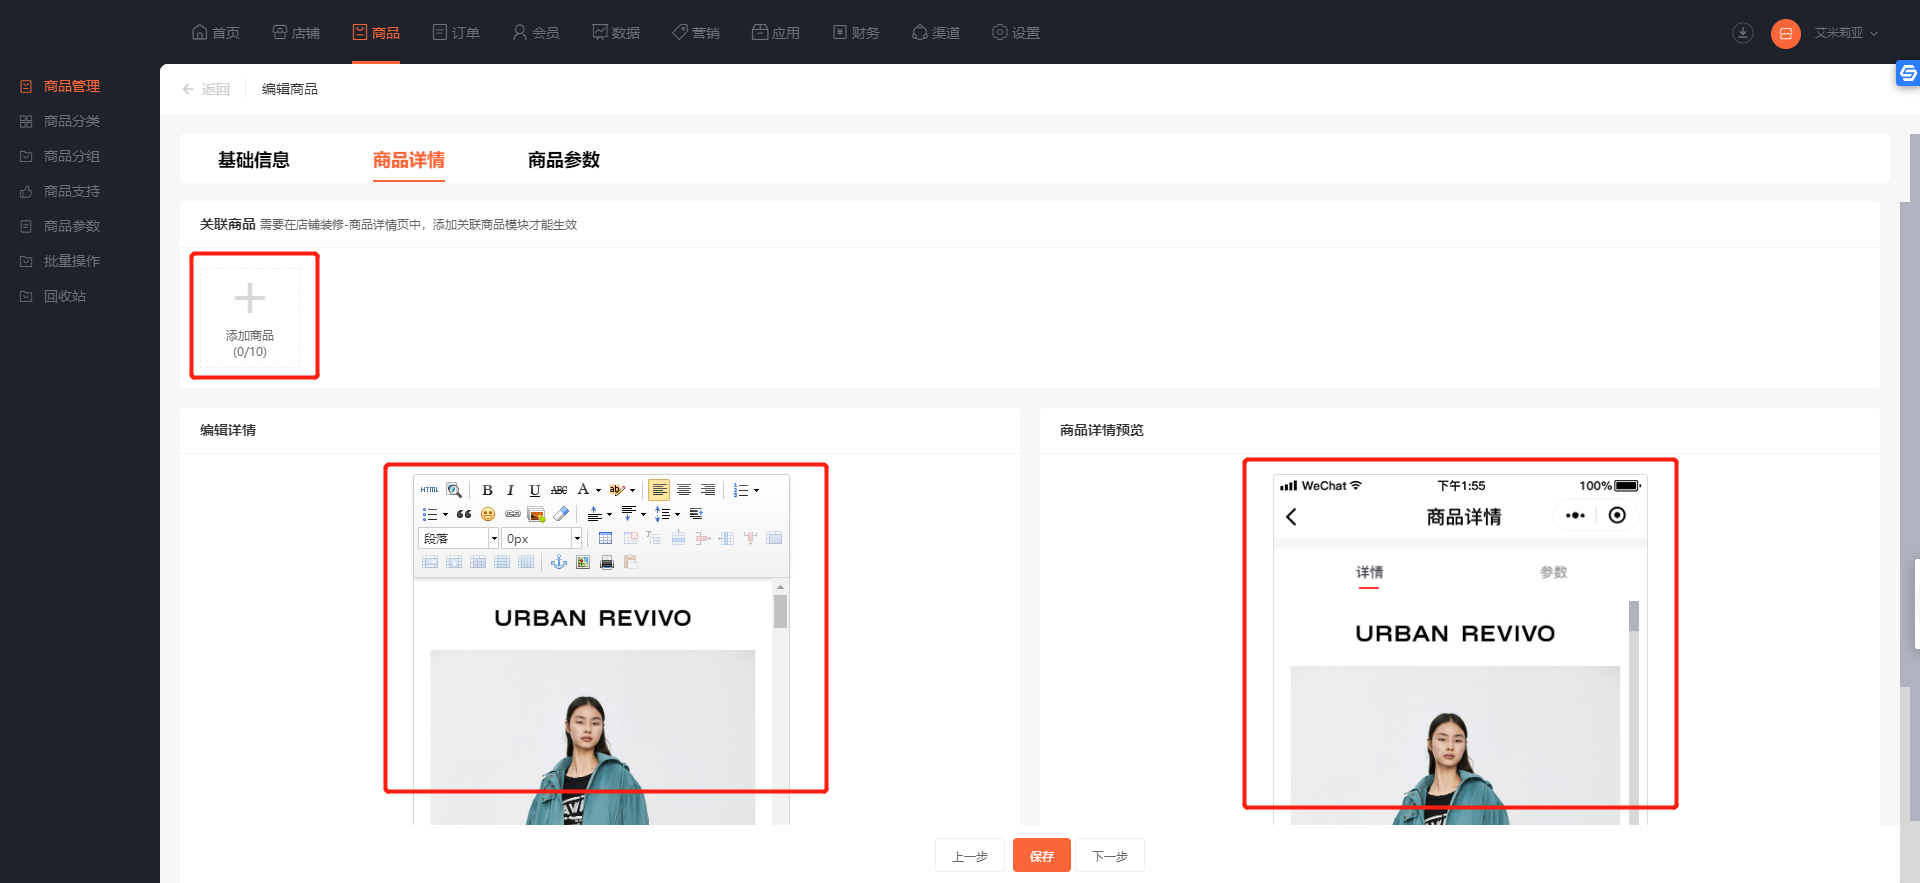Open 店铺 in top navigation
Screen dimensions: 1920x883
click(x=296, y=32)
